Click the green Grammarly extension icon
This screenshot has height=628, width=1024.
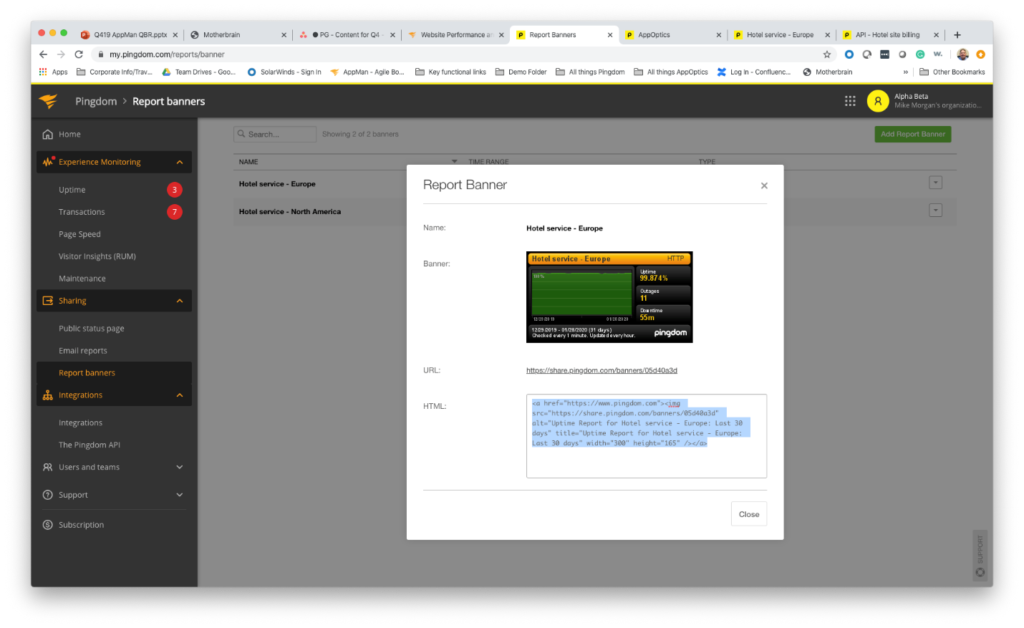[920, 54]
